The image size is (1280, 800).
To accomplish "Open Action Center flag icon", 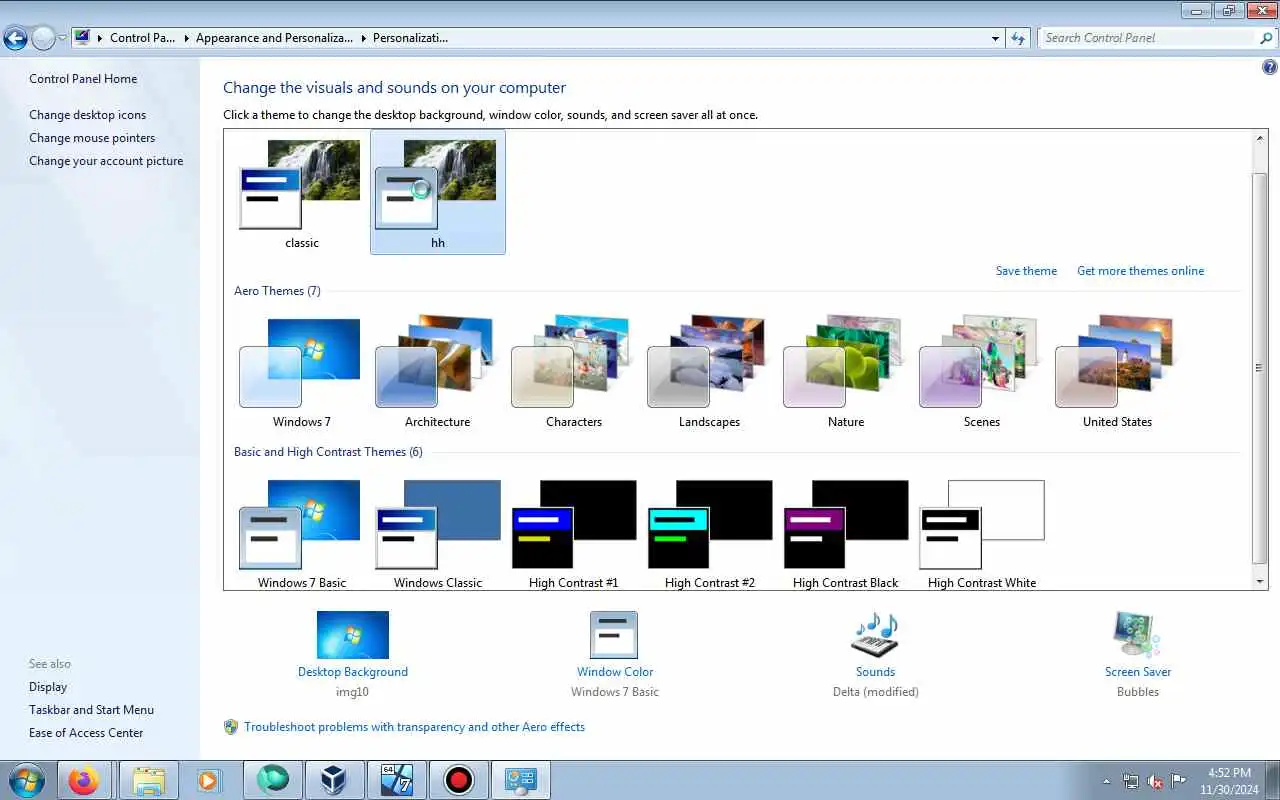I will [x=1179, y=781].
